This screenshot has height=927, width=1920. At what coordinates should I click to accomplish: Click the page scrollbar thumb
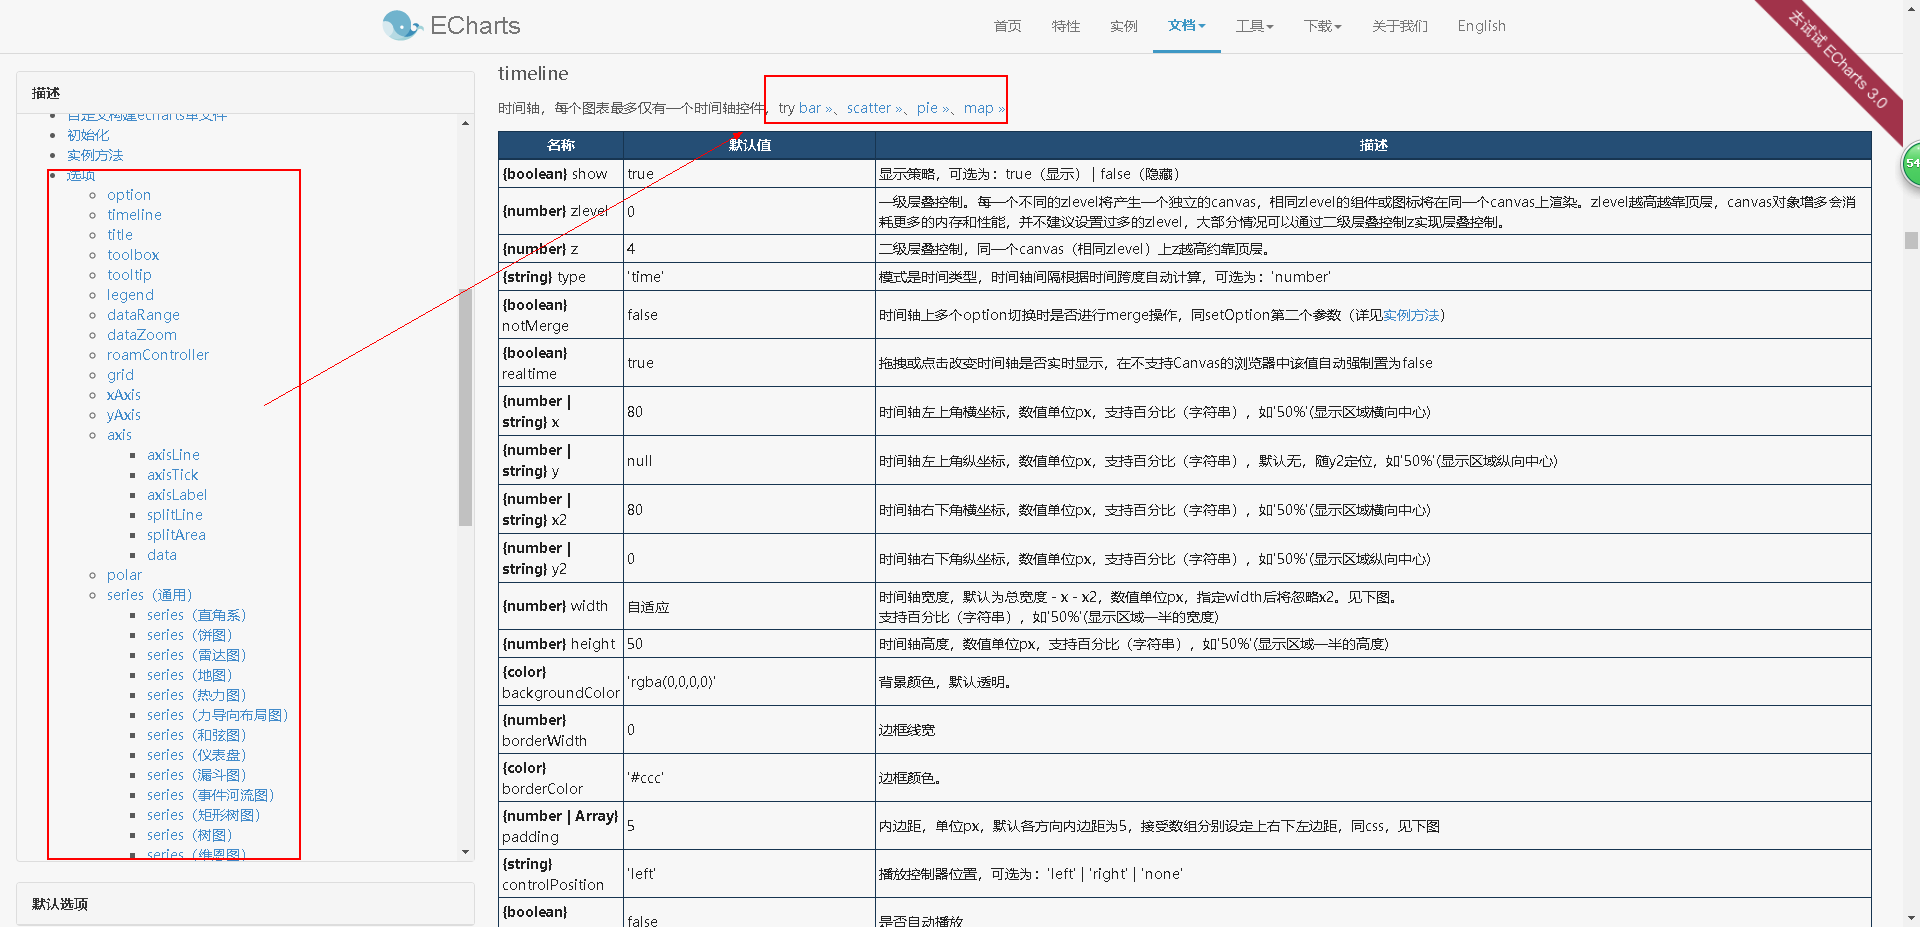coord(1911,240)
